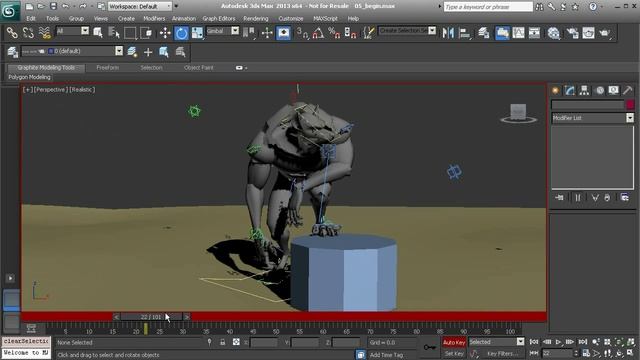The image size is (640, 360).
Task: Click the object color swatch in Modify panel
Action: [x=630, y=105]
